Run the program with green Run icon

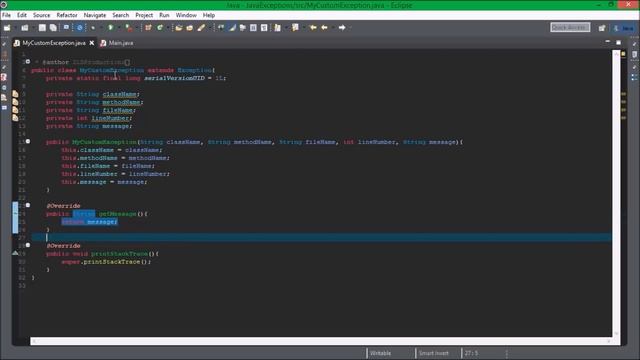click(x=110, y=28)
